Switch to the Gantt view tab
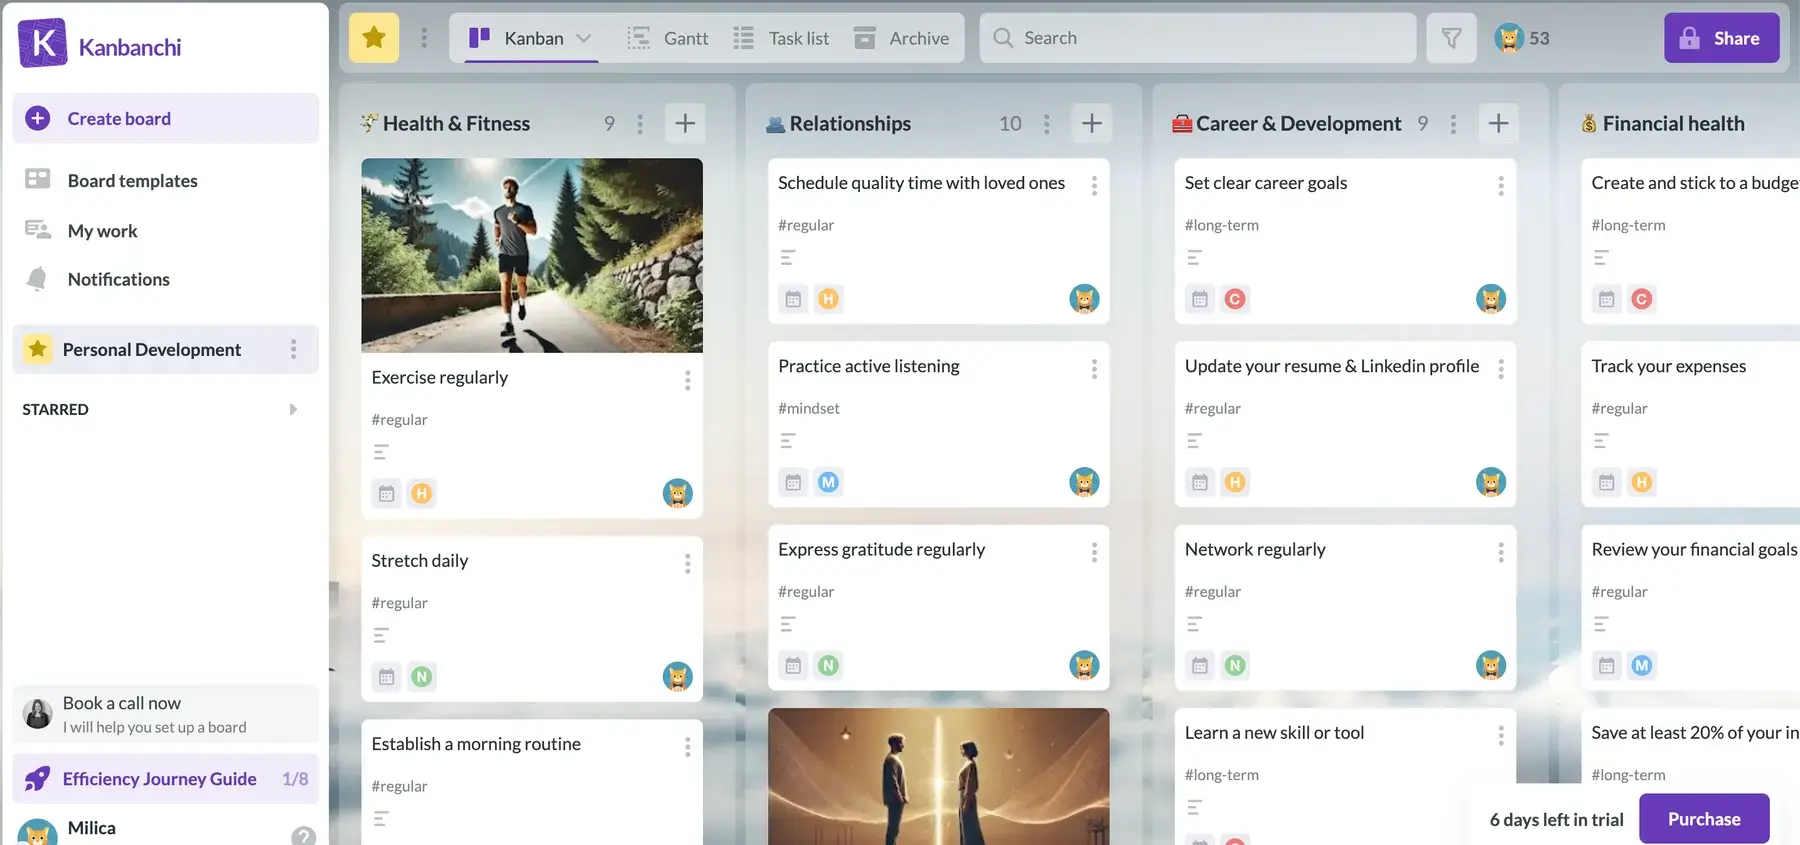 point(668,38)
